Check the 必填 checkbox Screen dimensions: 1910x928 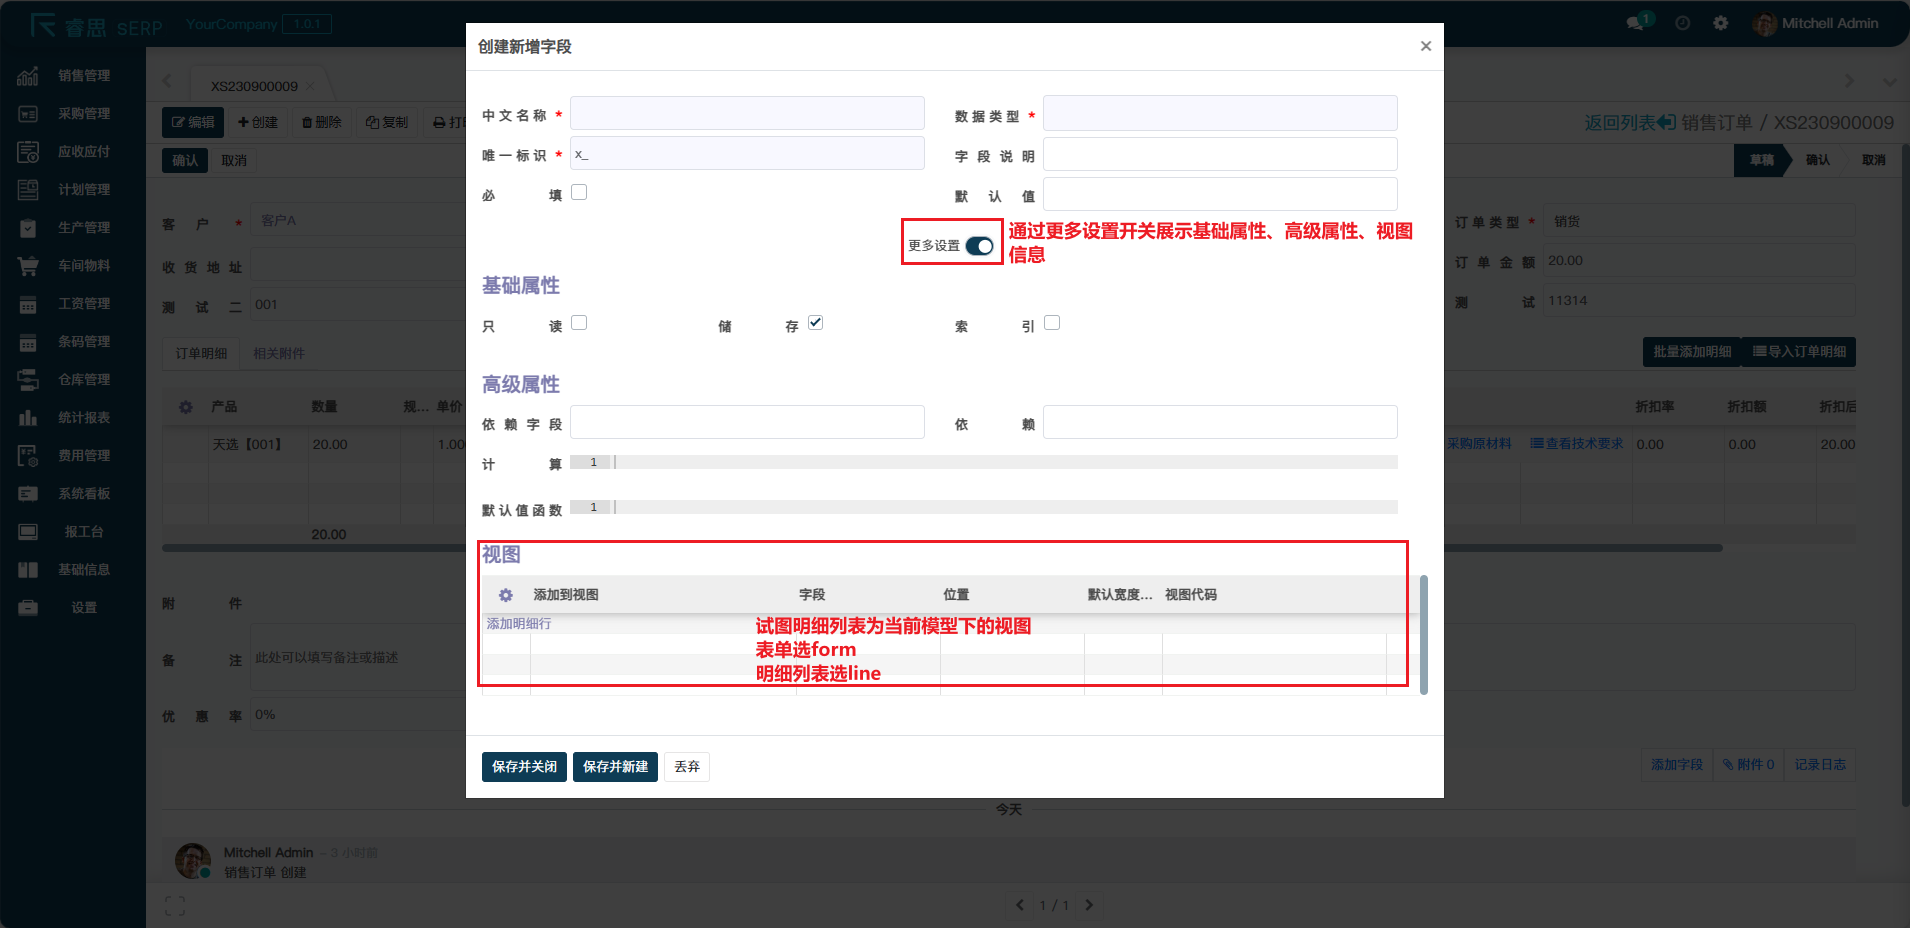579,191
